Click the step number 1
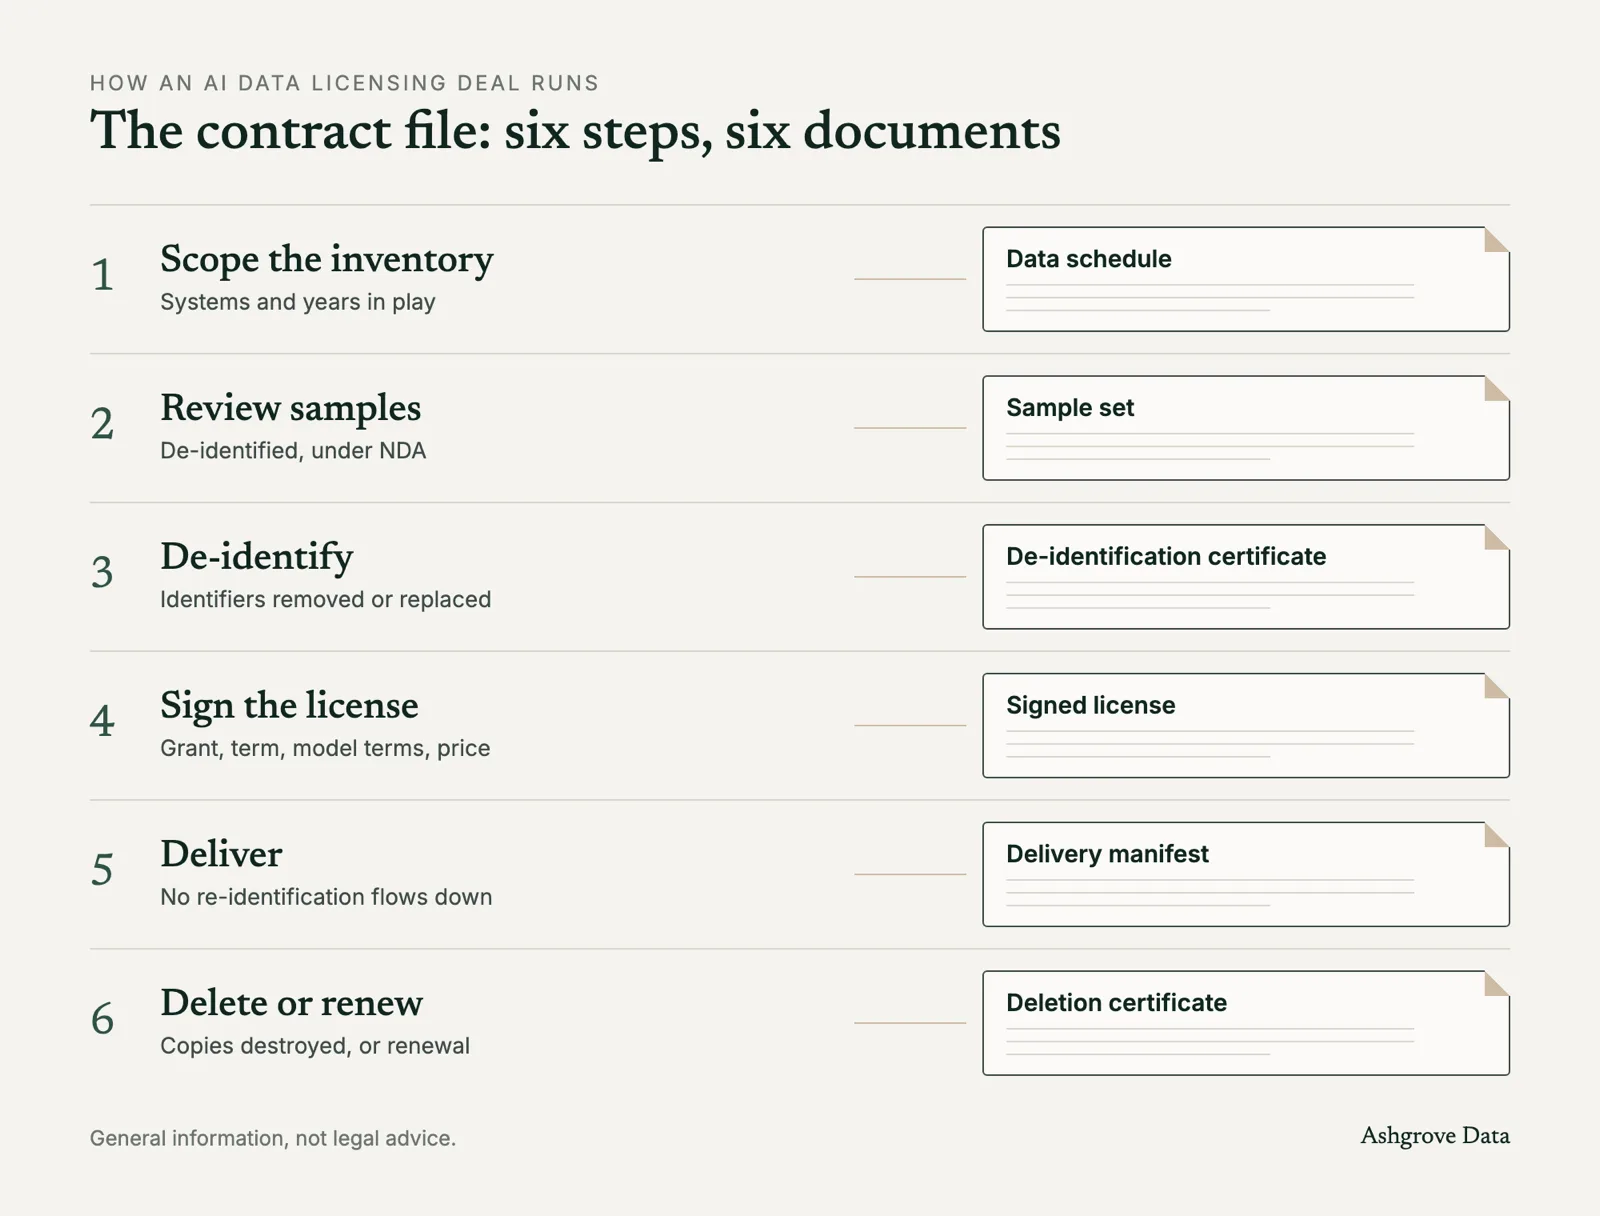The image size is (1600, 1216). click(x=102, y=275)
